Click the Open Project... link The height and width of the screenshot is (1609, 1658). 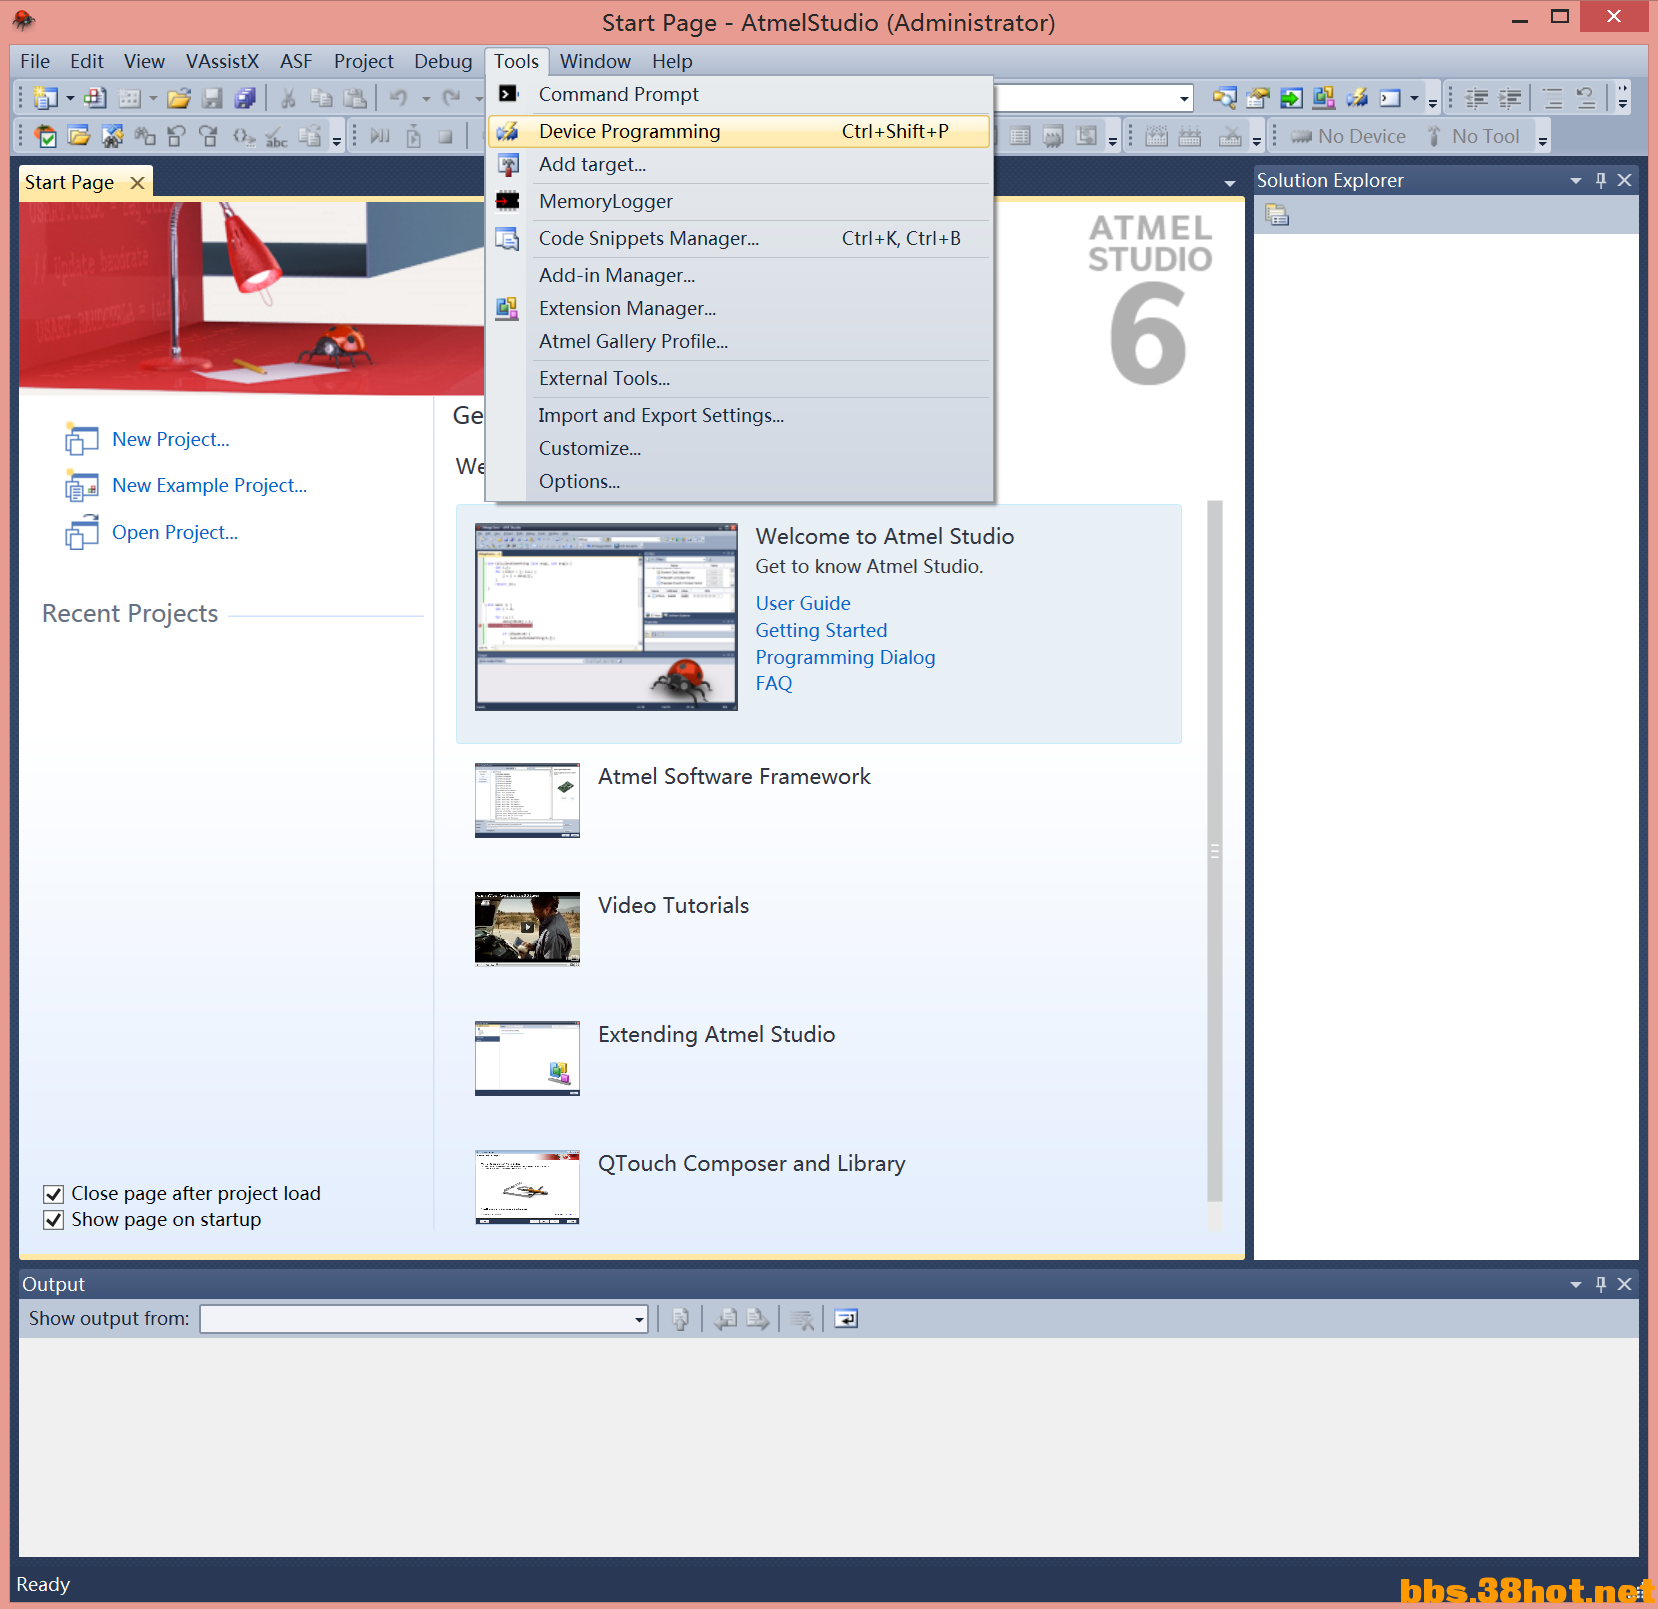(175, 533)
